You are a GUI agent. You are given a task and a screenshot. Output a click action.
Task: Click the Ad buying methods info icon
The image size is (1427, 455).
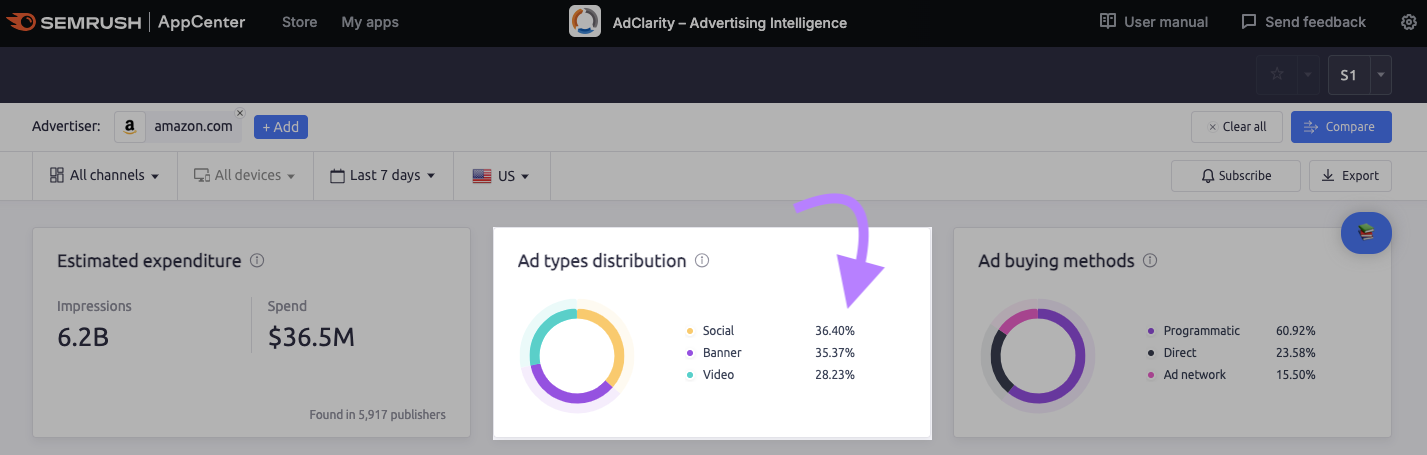tap(1150, 261)
